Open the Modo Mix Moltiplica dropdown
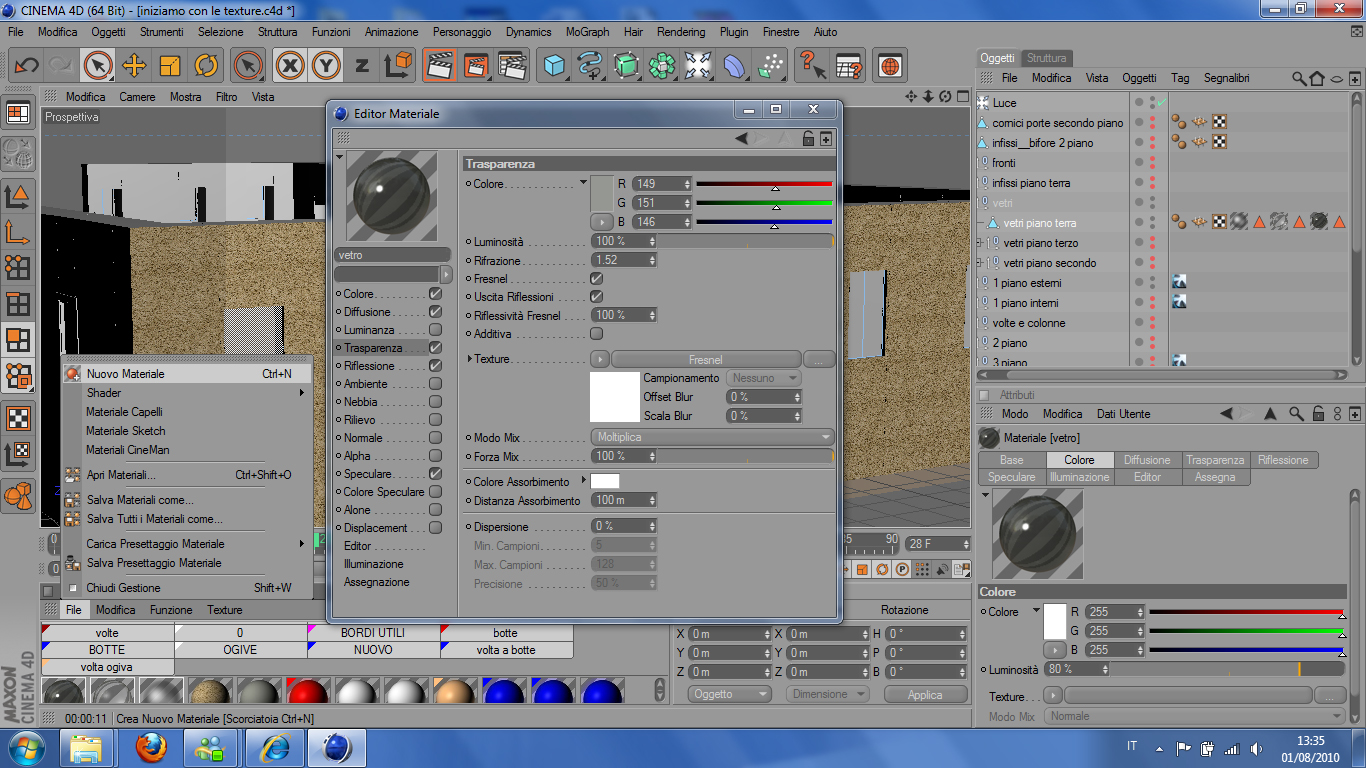The width and height of the screenshot is (1366, 768). [712, 438]
